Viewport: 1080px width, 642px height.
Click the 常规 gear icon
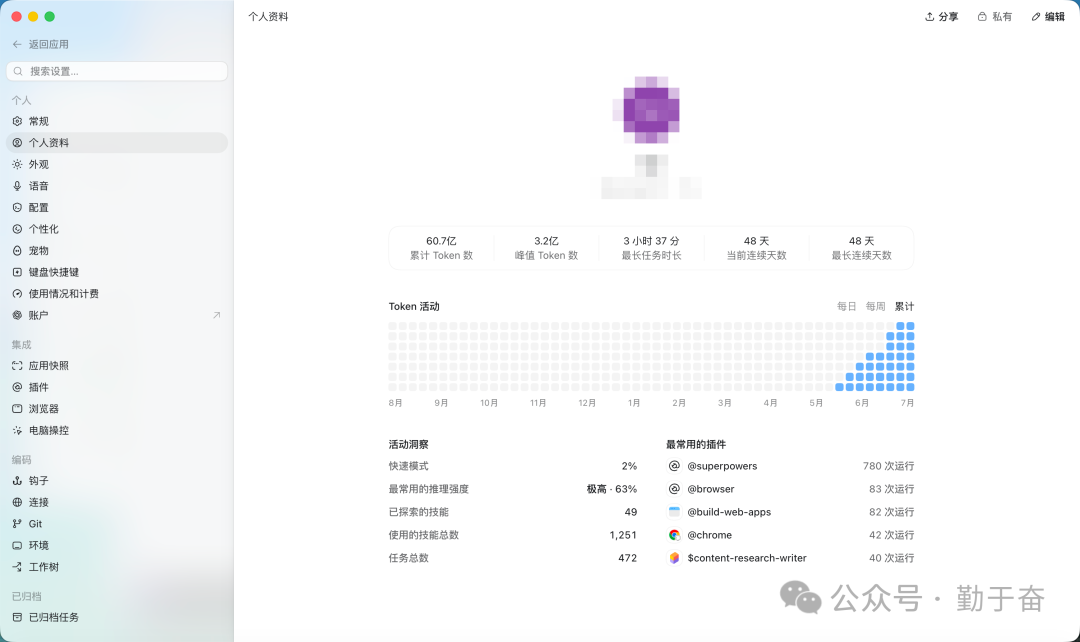[x=17, y=121]
